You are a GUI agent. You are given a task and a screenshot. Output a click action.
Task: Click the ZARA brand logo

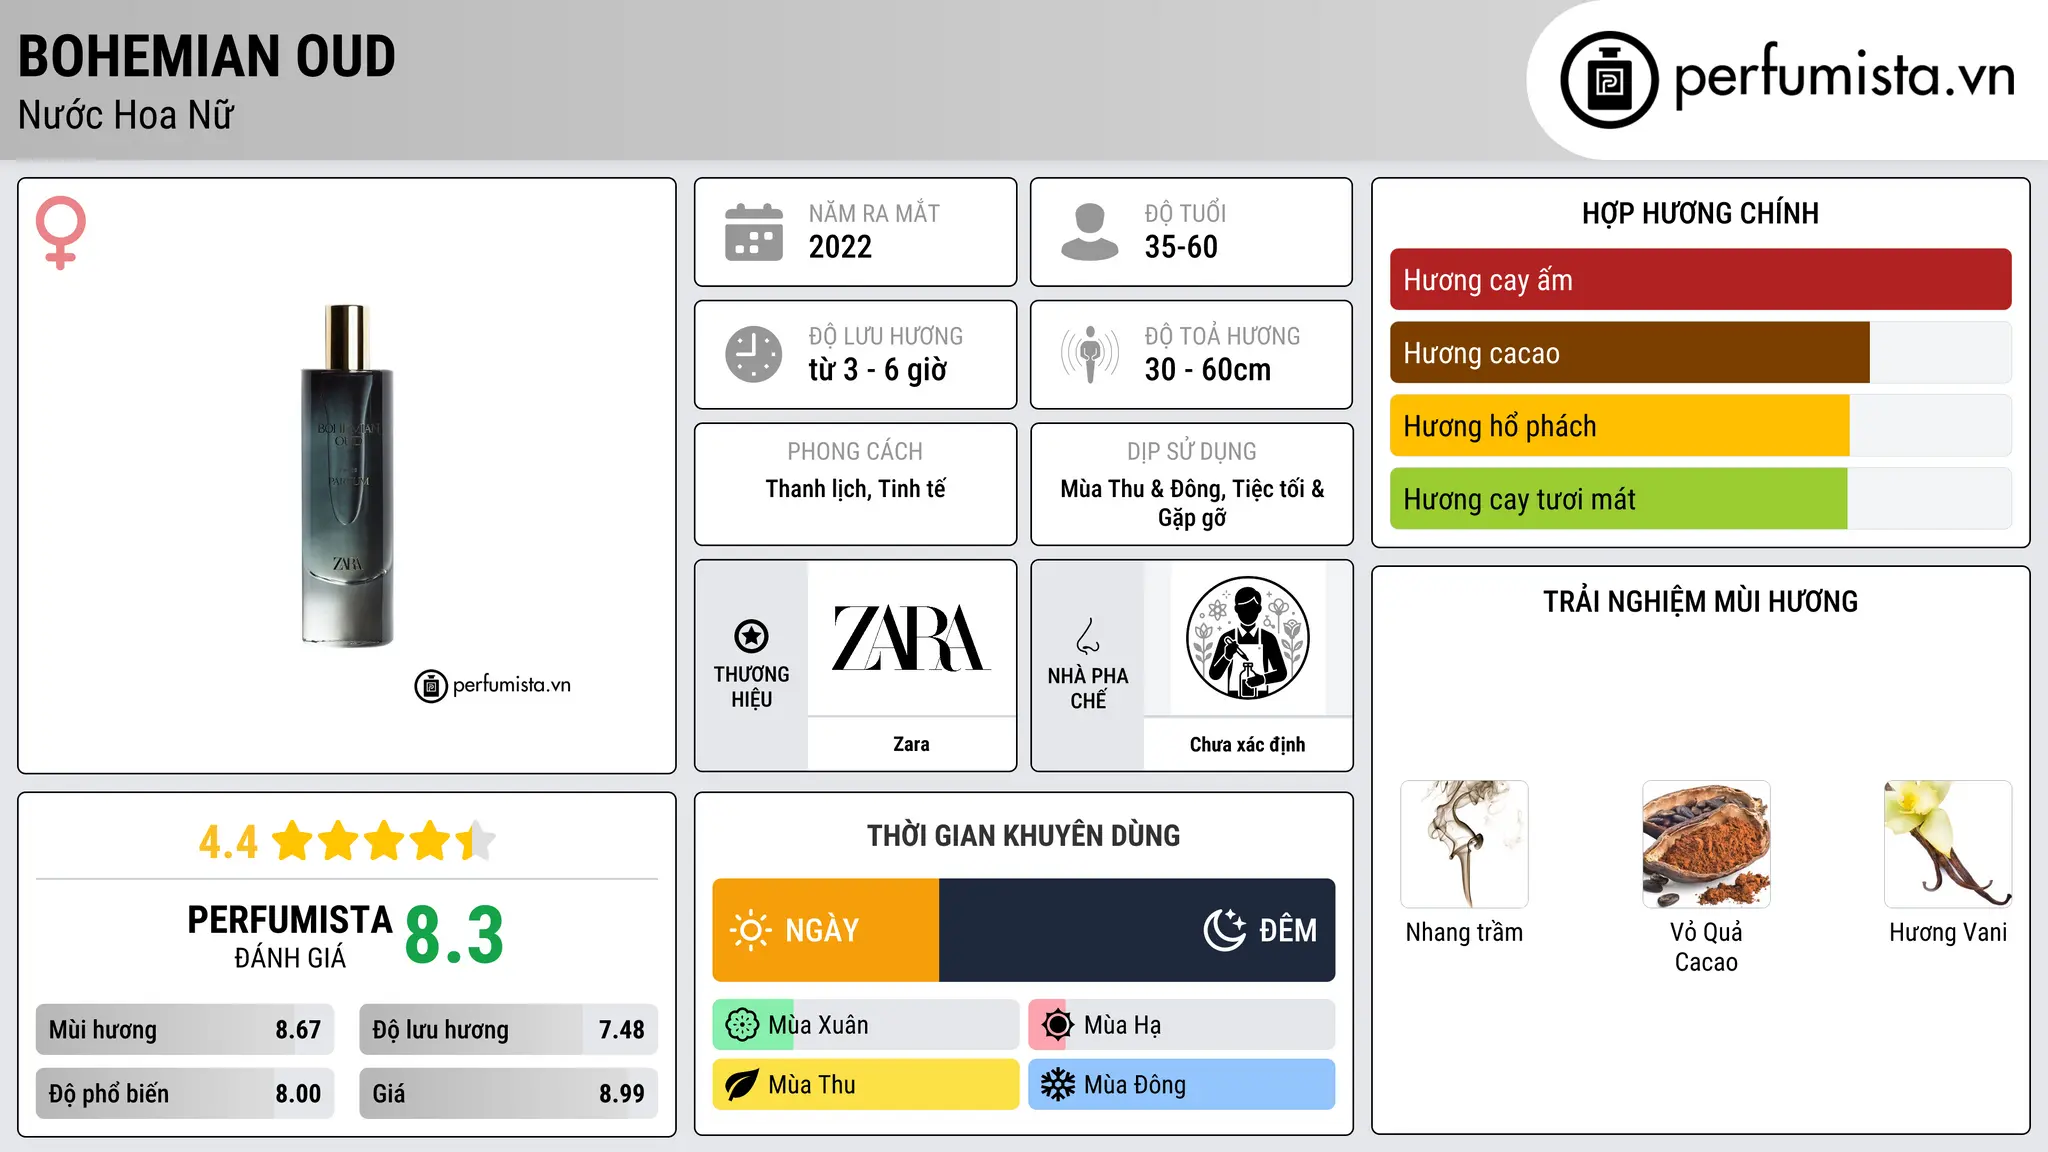click(911, 638)
